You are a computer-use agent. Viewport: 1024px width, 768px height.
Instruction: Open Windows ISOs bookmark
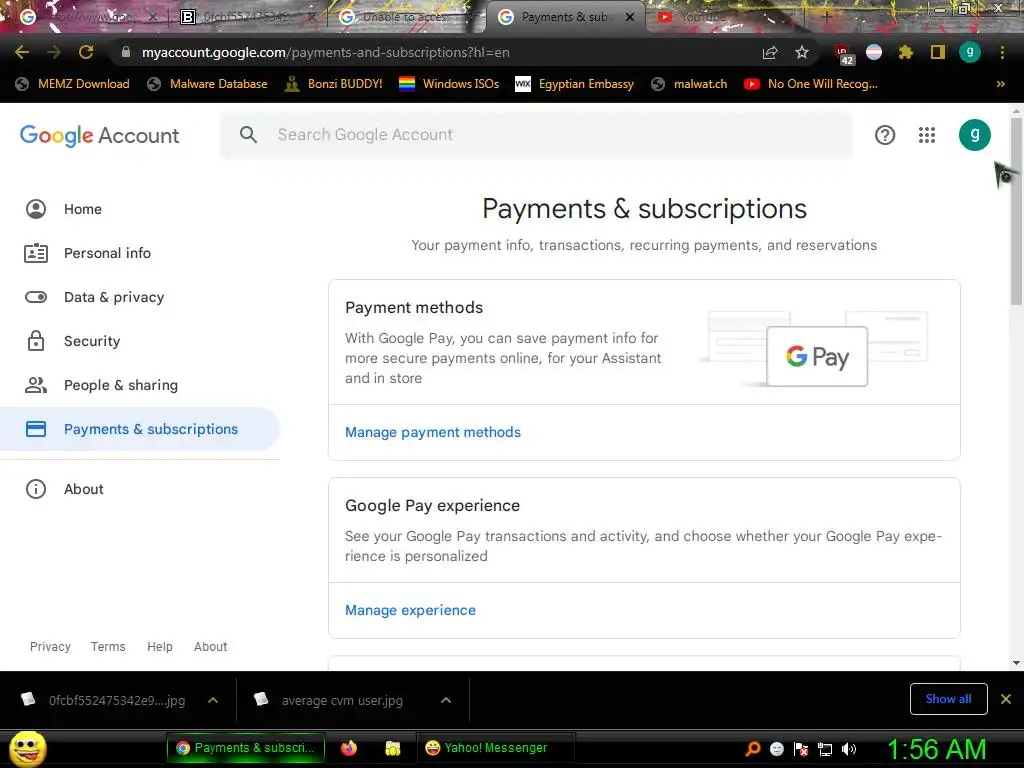point(449,84)
